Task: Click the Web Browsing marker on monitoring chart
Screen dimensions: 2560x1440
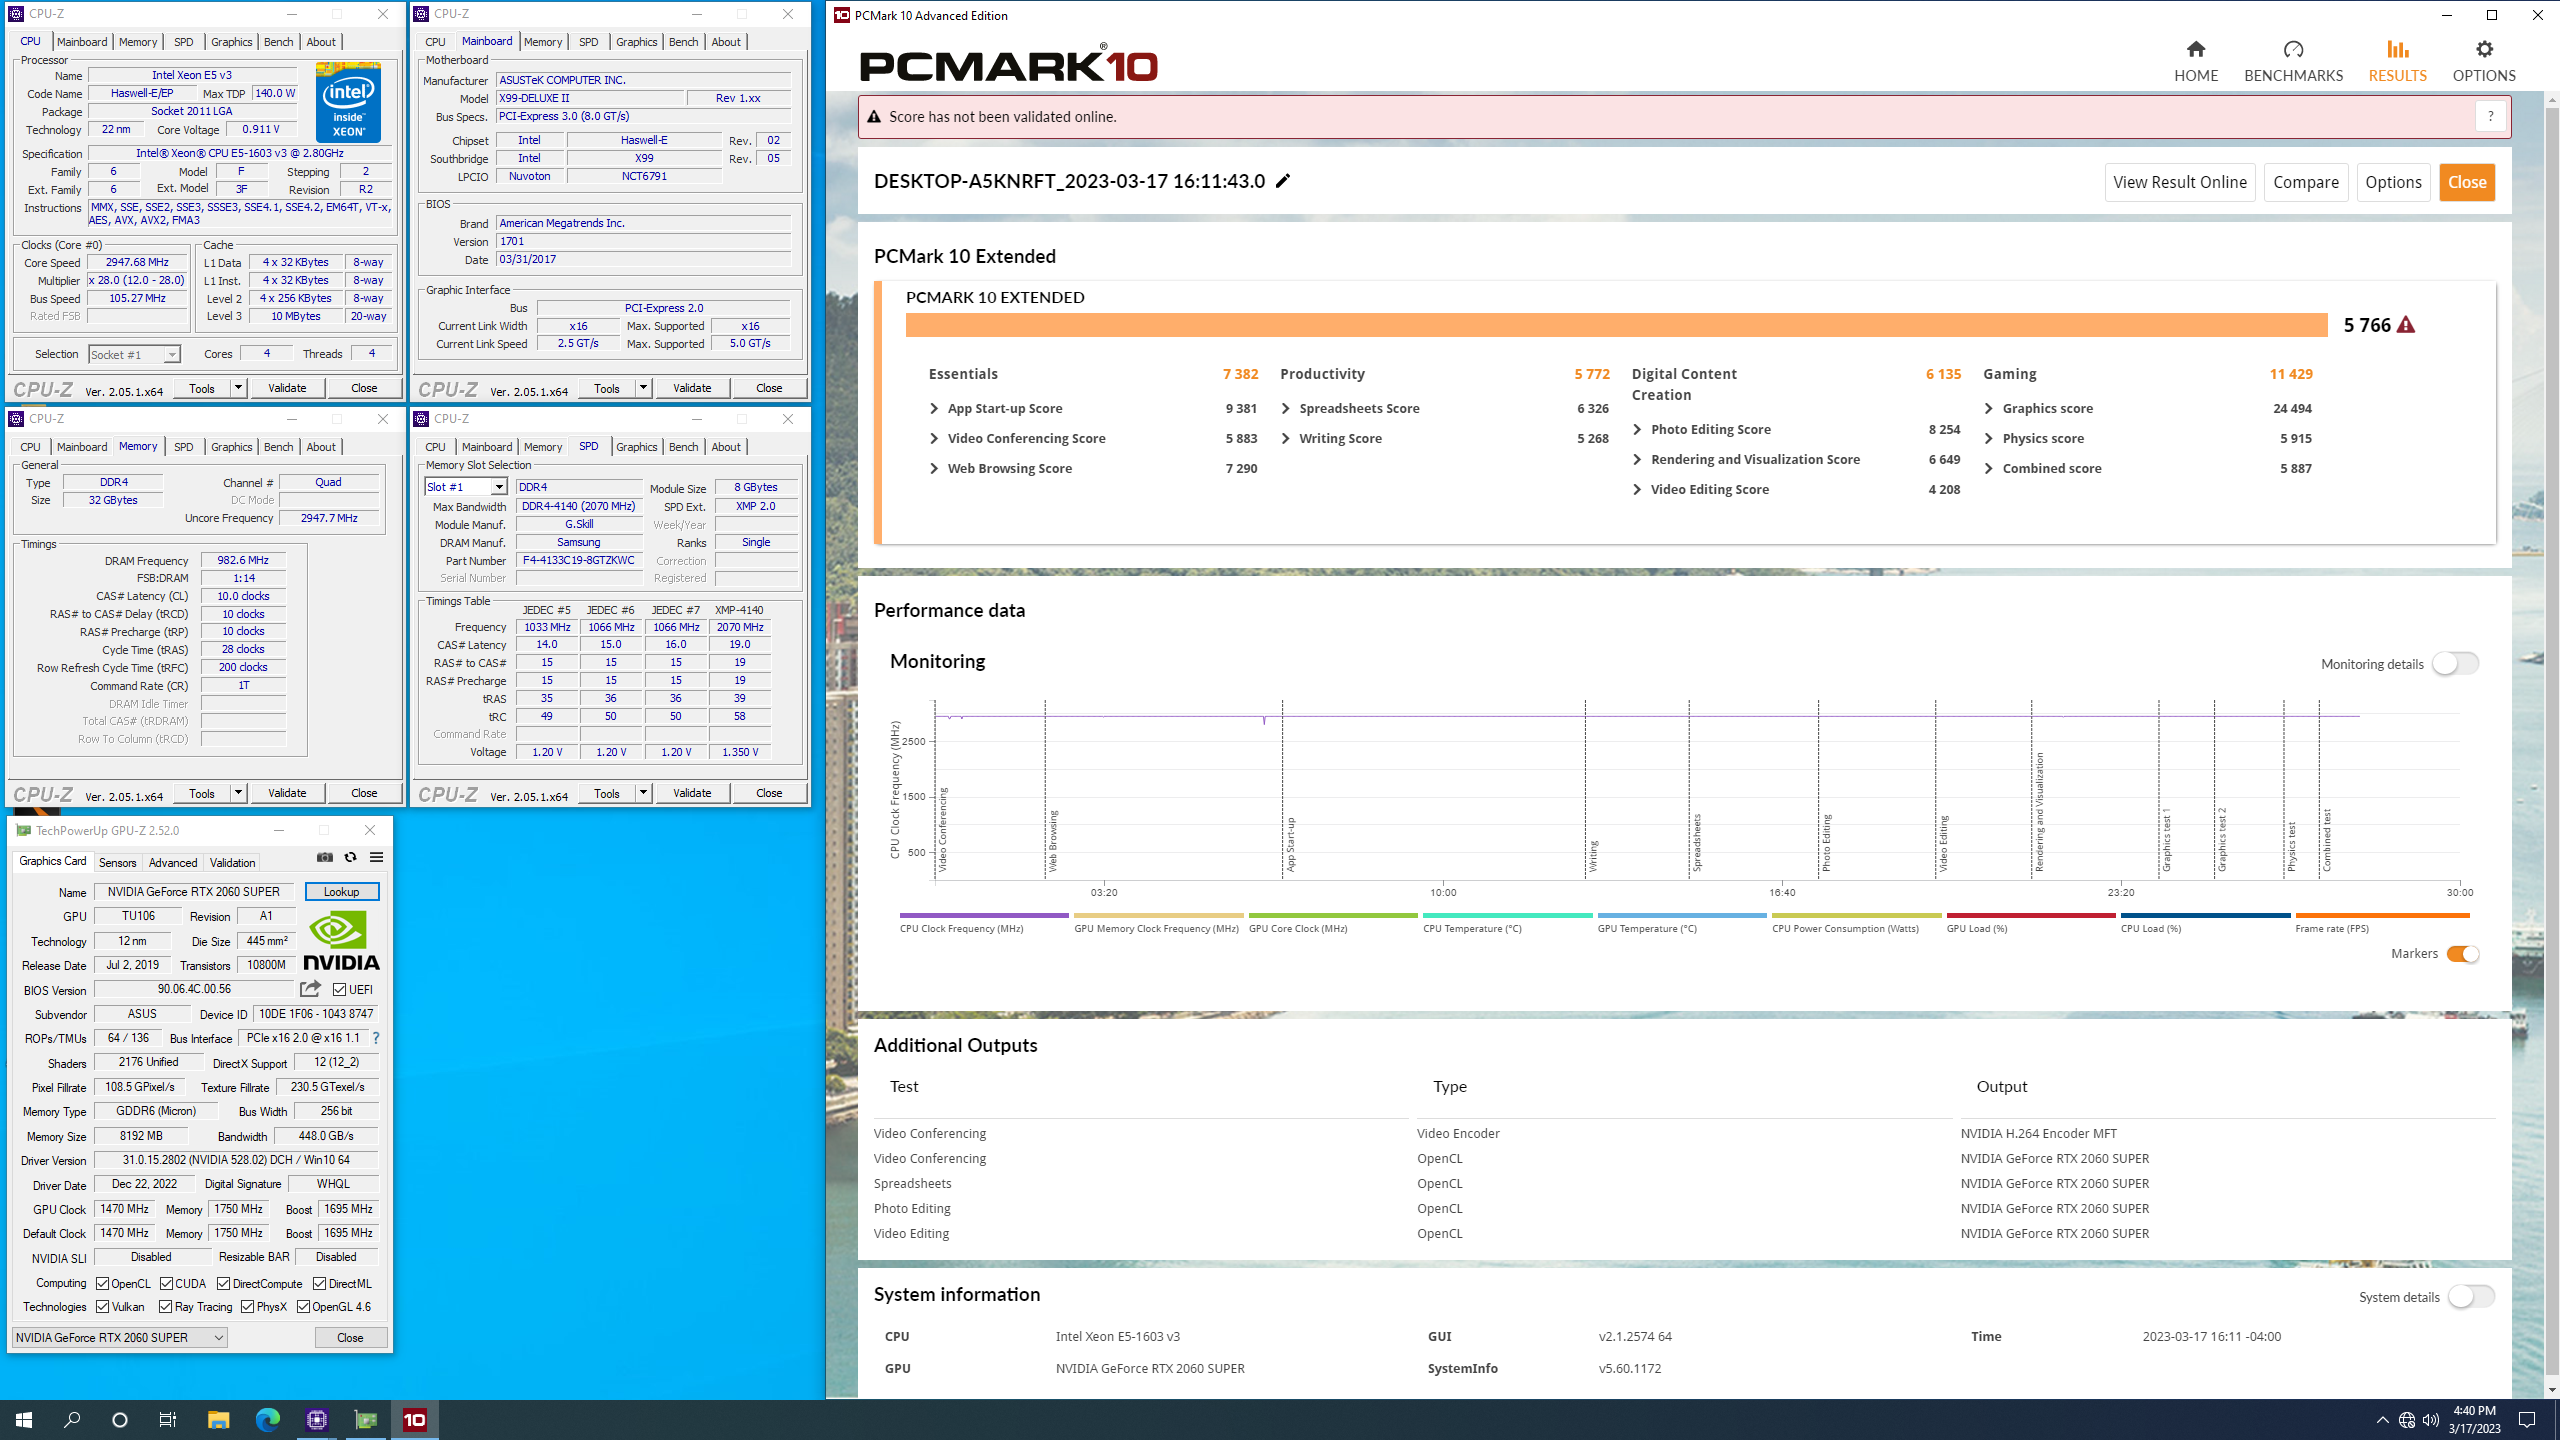Action: click(1052, 840)
